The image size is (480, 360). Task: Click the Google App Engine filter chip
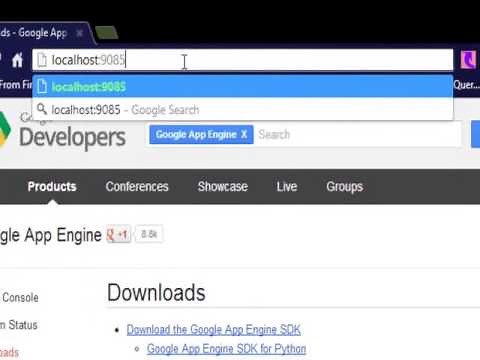201,134
